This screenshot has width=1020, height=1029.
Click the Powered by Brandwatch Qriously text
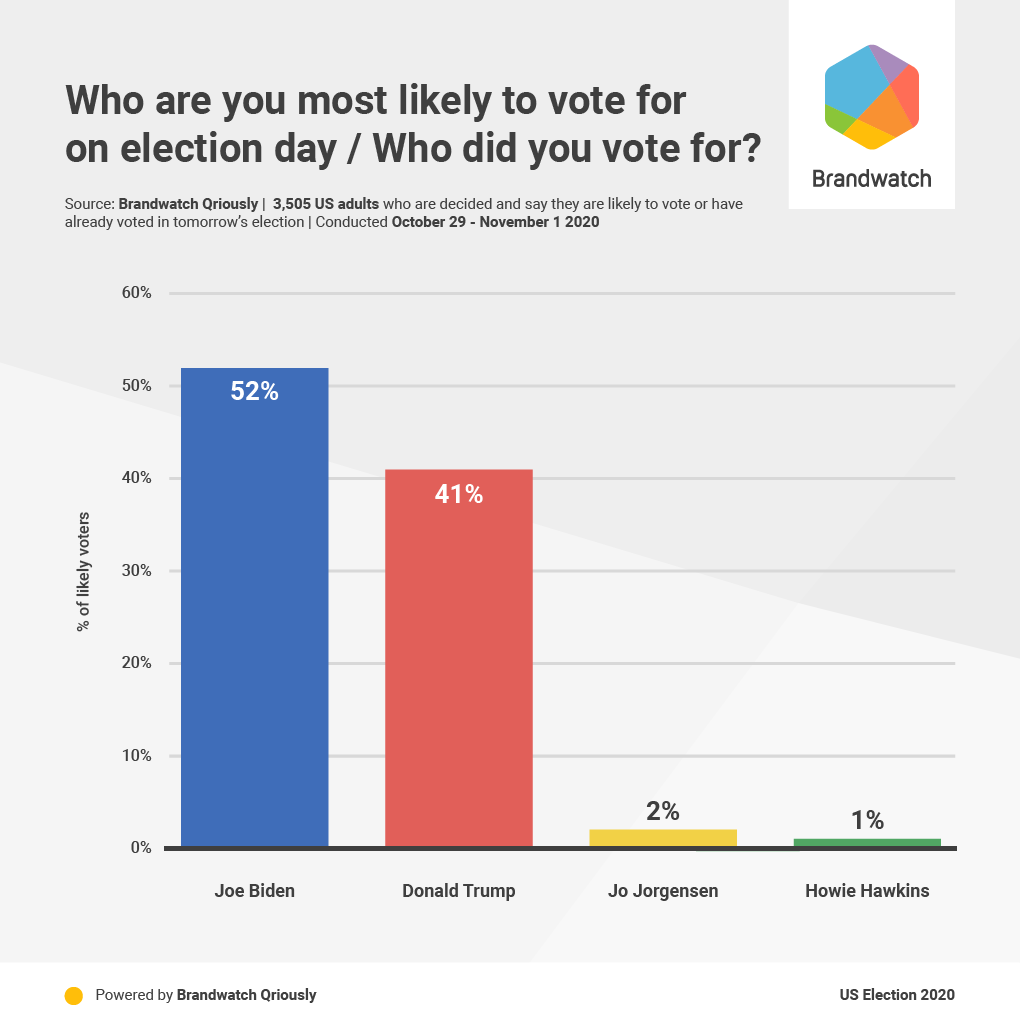point(206,995)
